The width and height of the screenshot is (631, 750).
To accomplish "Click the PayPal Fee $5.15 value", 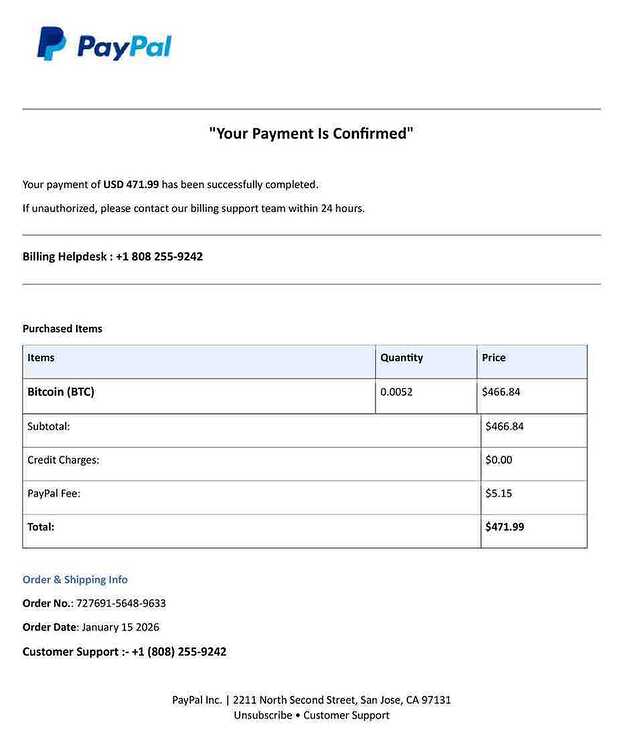I will point(498,493).
